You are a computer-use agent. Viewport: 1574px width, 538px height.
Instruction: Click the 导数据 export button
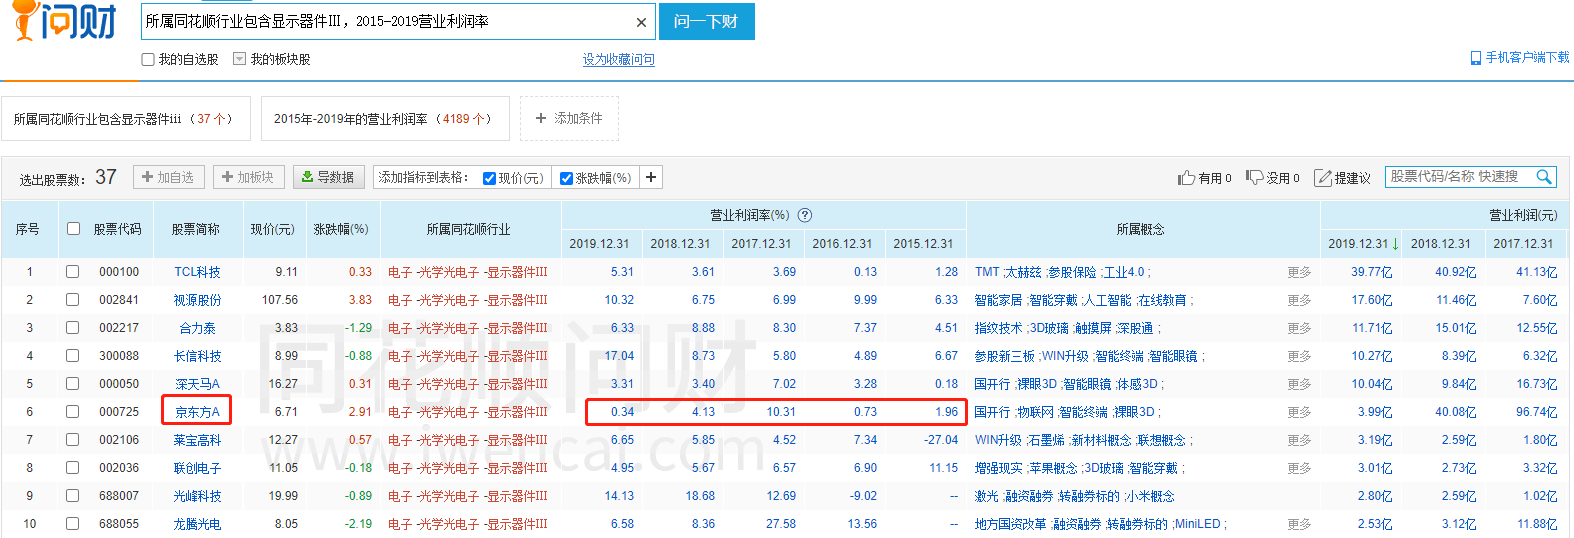click(x=328, y=177)
